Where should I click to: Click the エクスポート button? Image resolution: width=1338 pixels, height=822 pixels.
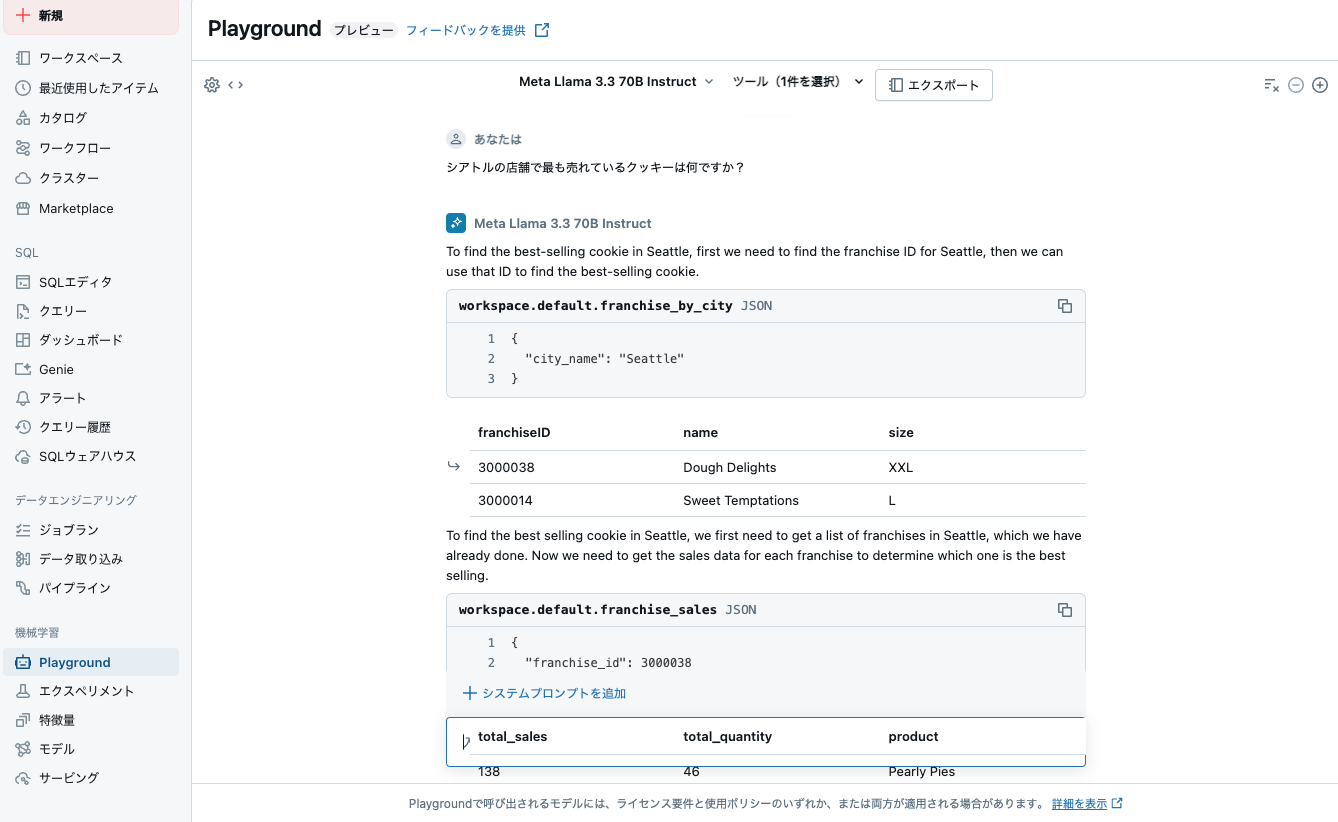coord(933,85)
